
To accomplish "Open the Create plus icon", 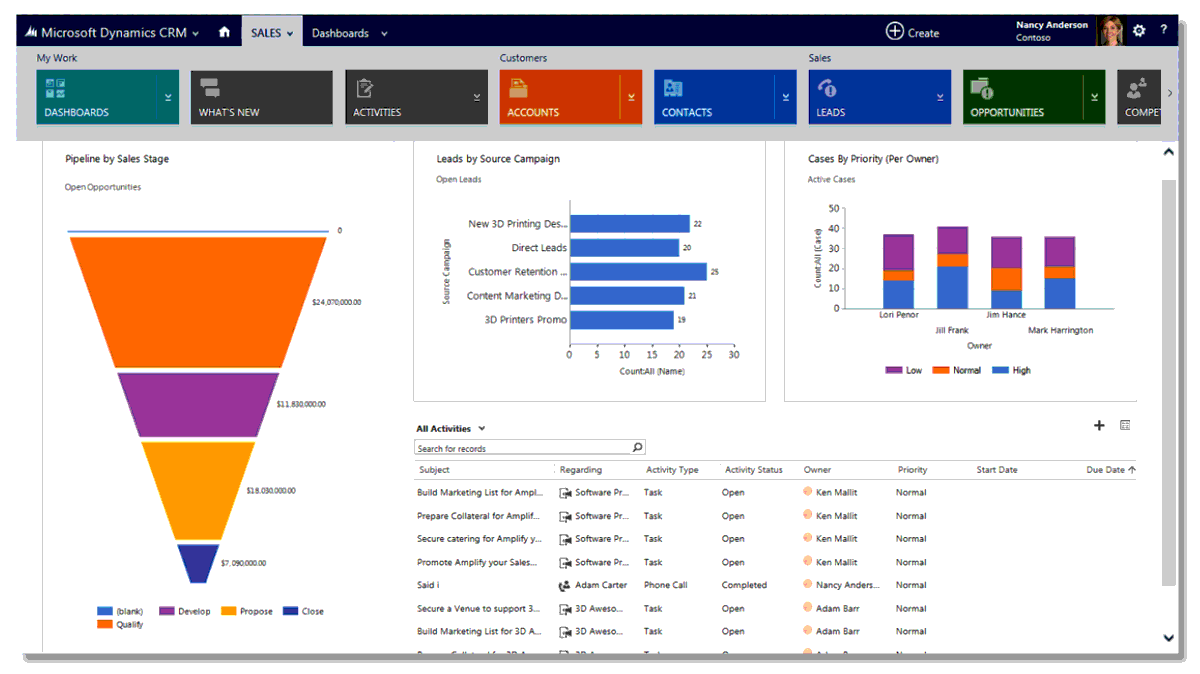I will (895, 32).
